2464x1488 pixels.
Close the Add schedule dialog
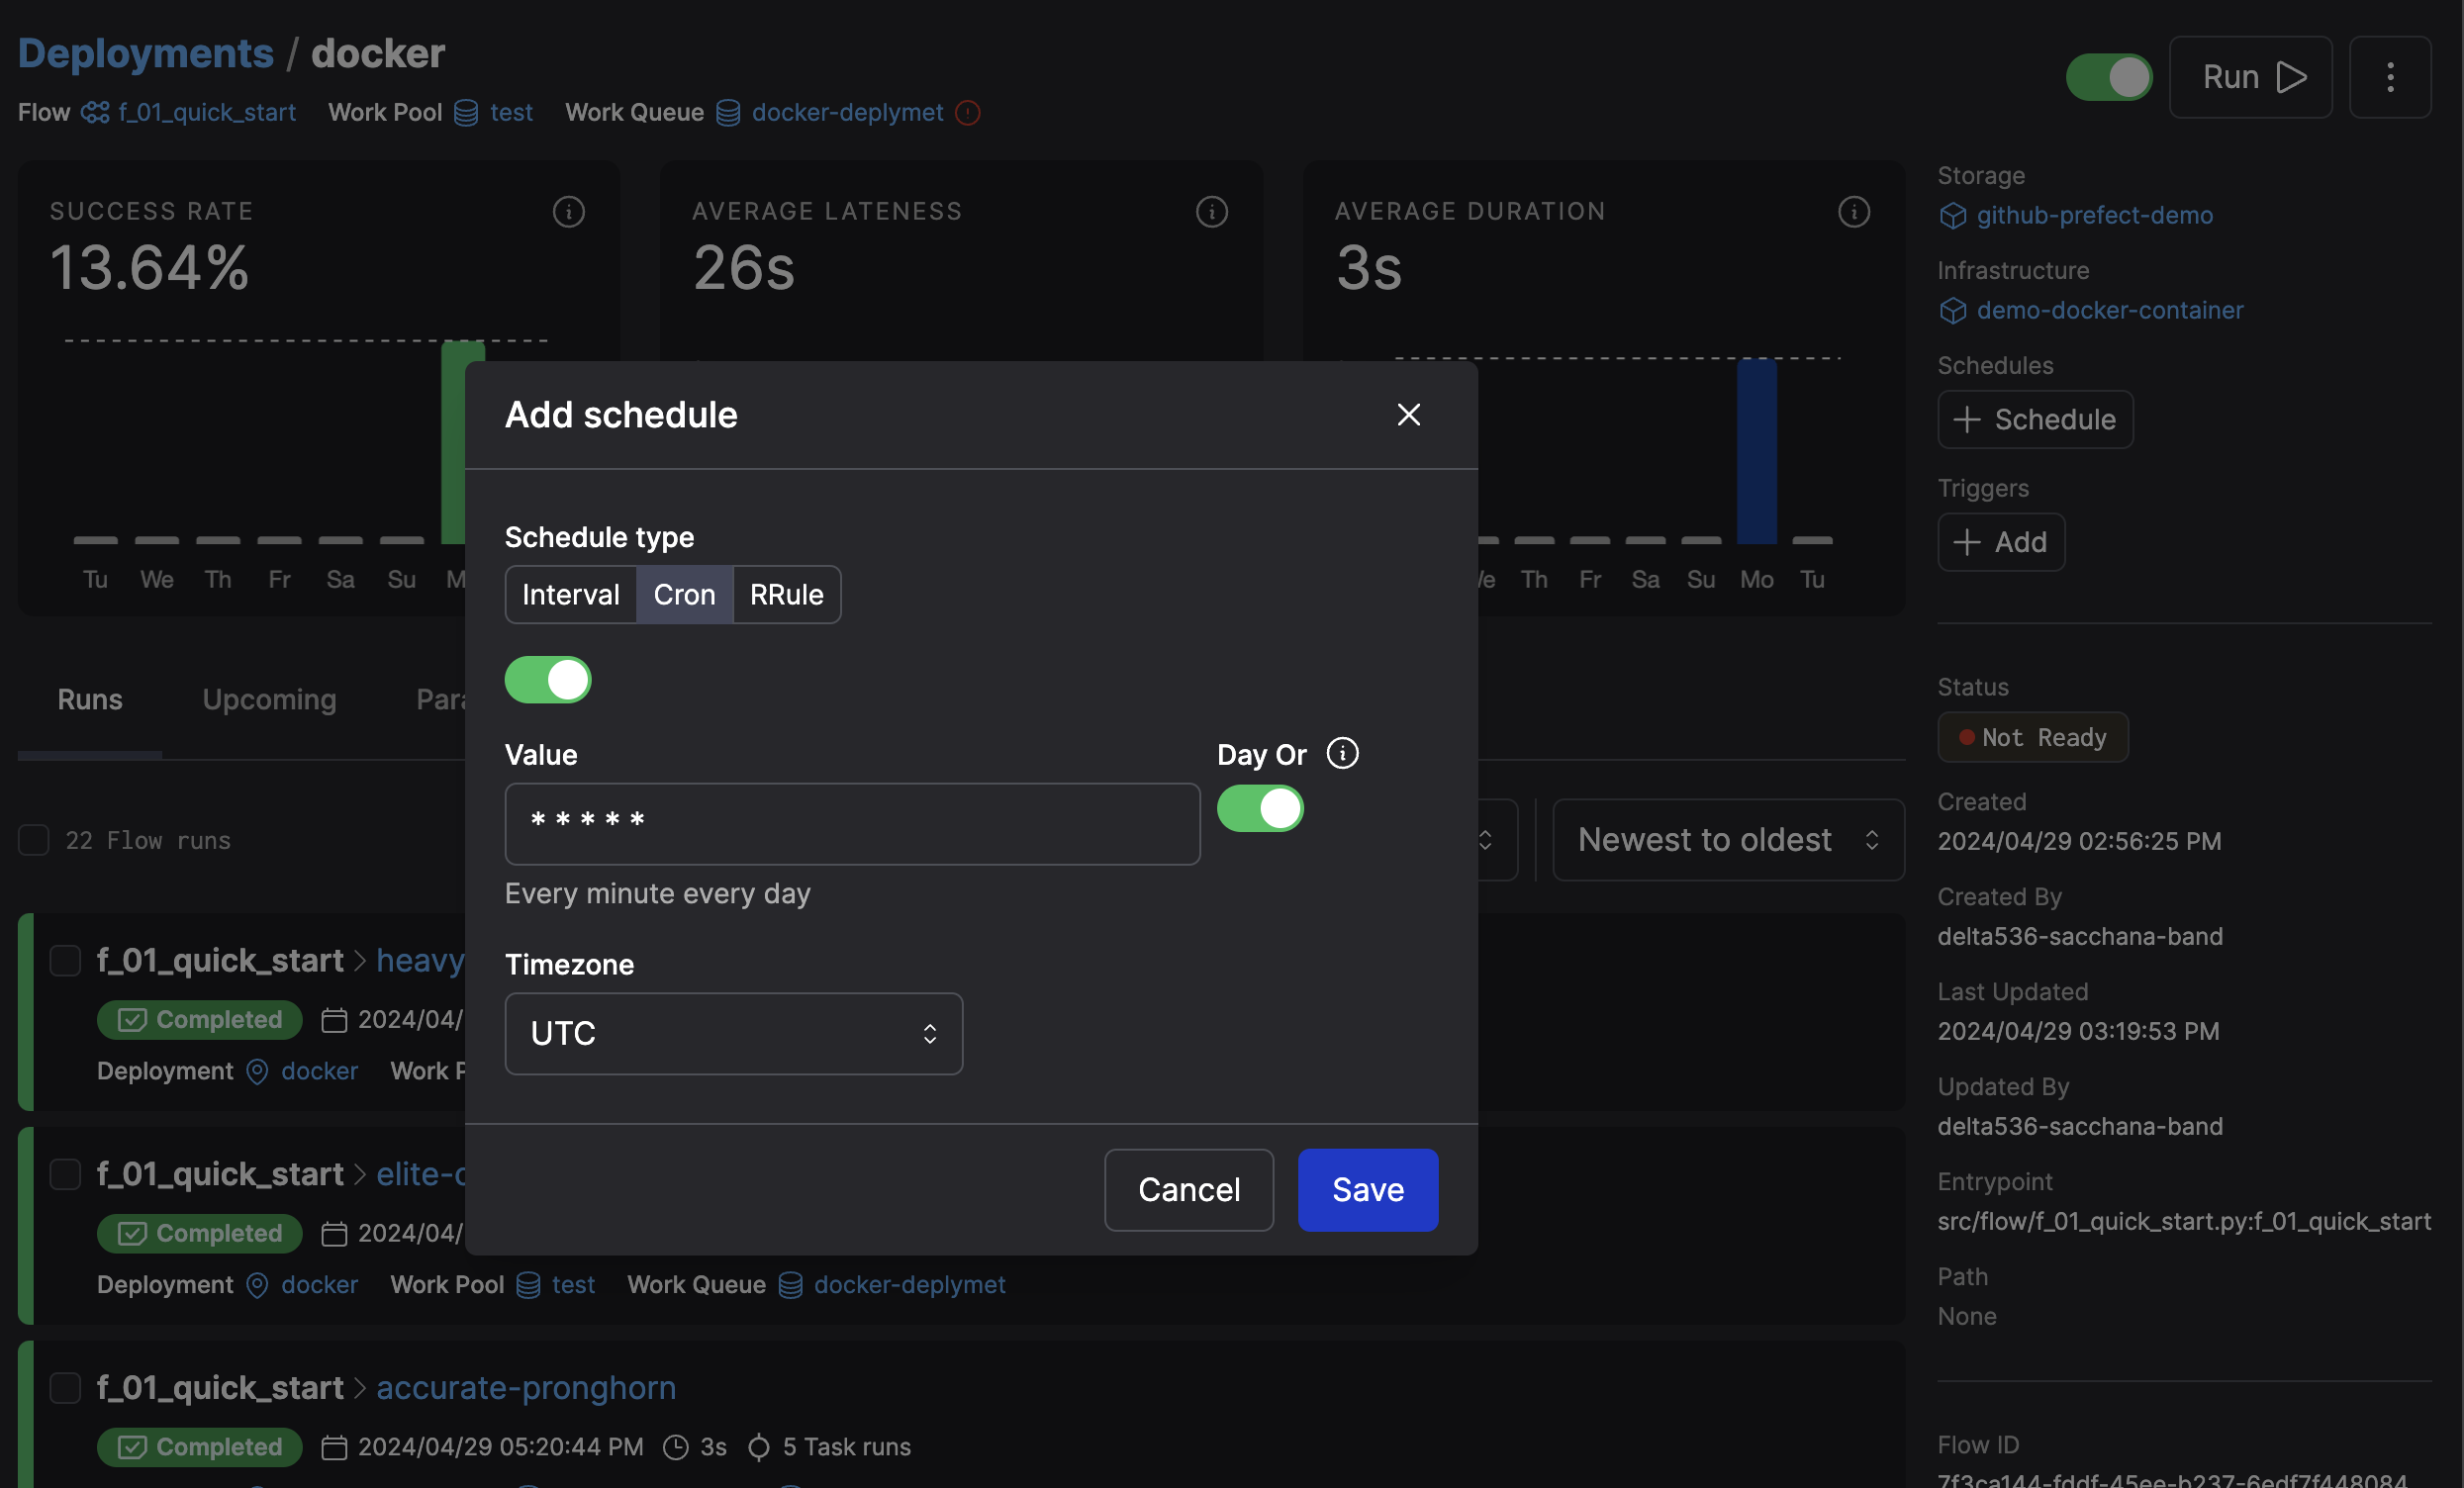pyautogui.click(x=1408, y=414)
